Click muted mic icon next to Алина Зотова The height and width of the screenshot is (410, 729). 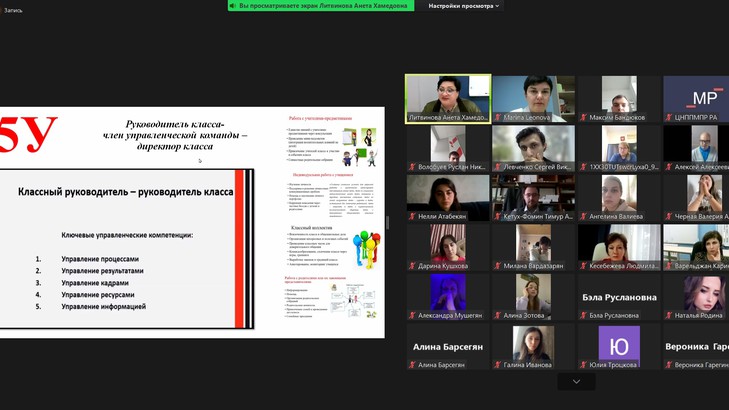point(497,315)
